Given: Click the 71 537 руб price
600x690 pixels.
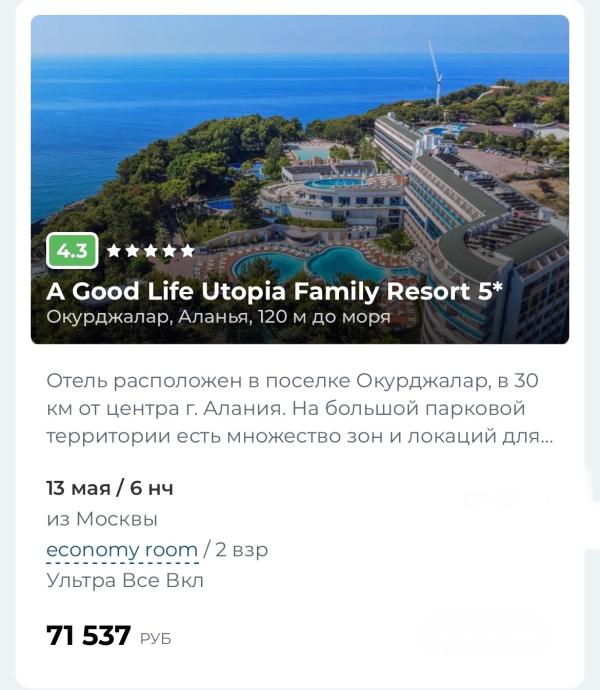Looking at the screenshot, I should point(109,636).
